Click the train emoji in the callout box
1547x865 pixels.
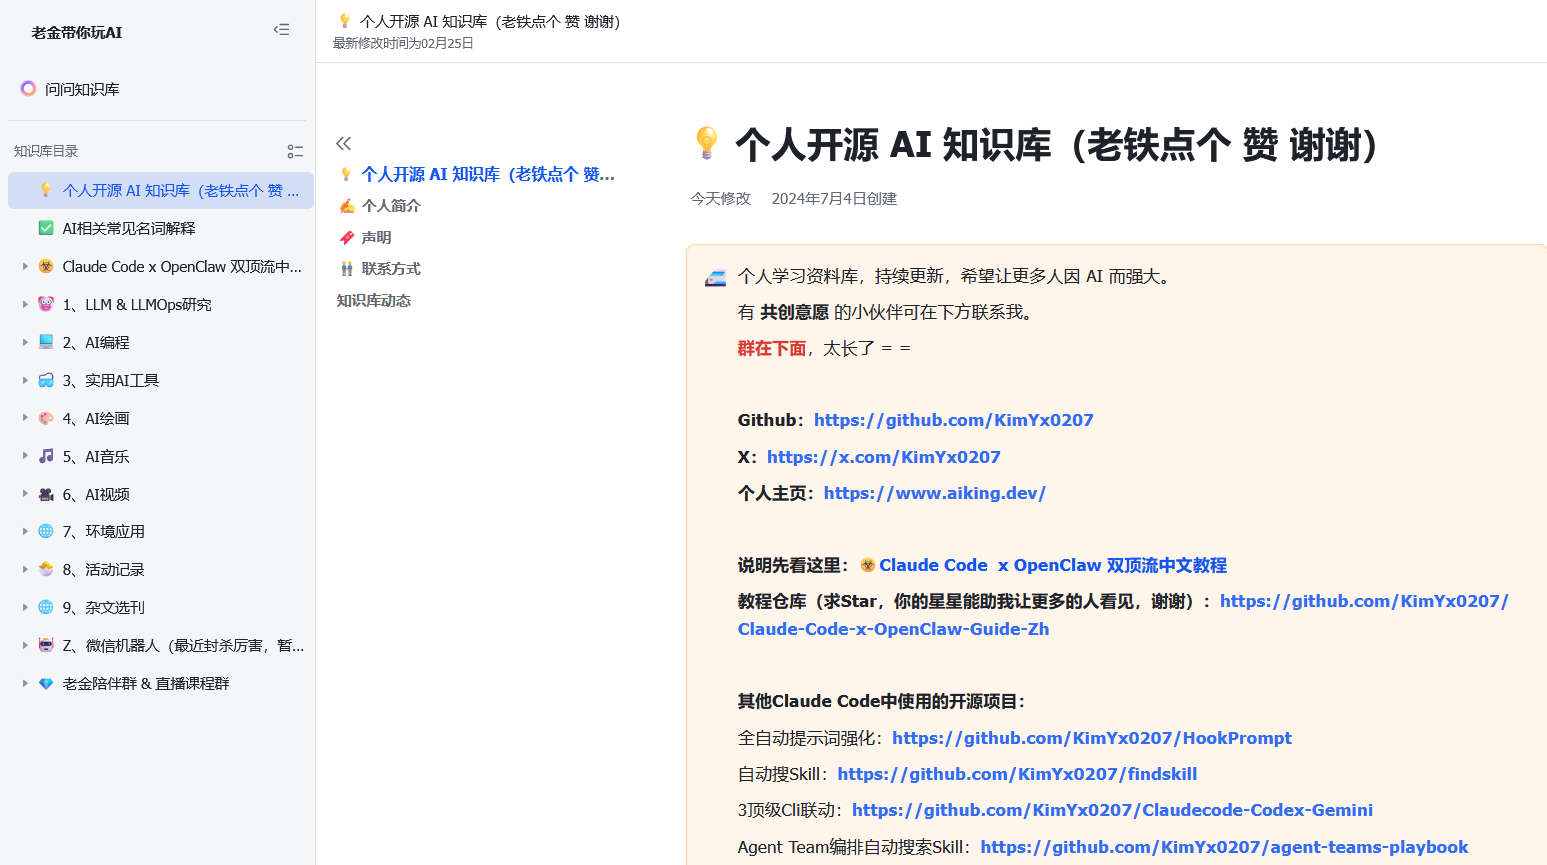tap(716, 277)
